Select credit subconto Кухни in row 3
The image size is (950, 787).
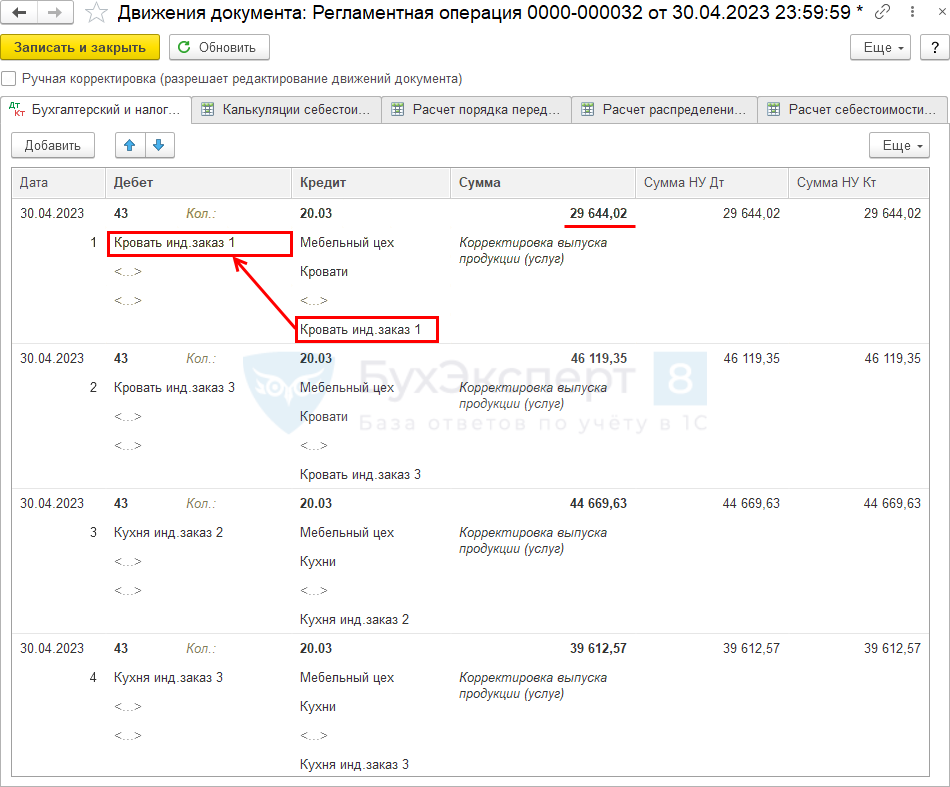(317, 562)
